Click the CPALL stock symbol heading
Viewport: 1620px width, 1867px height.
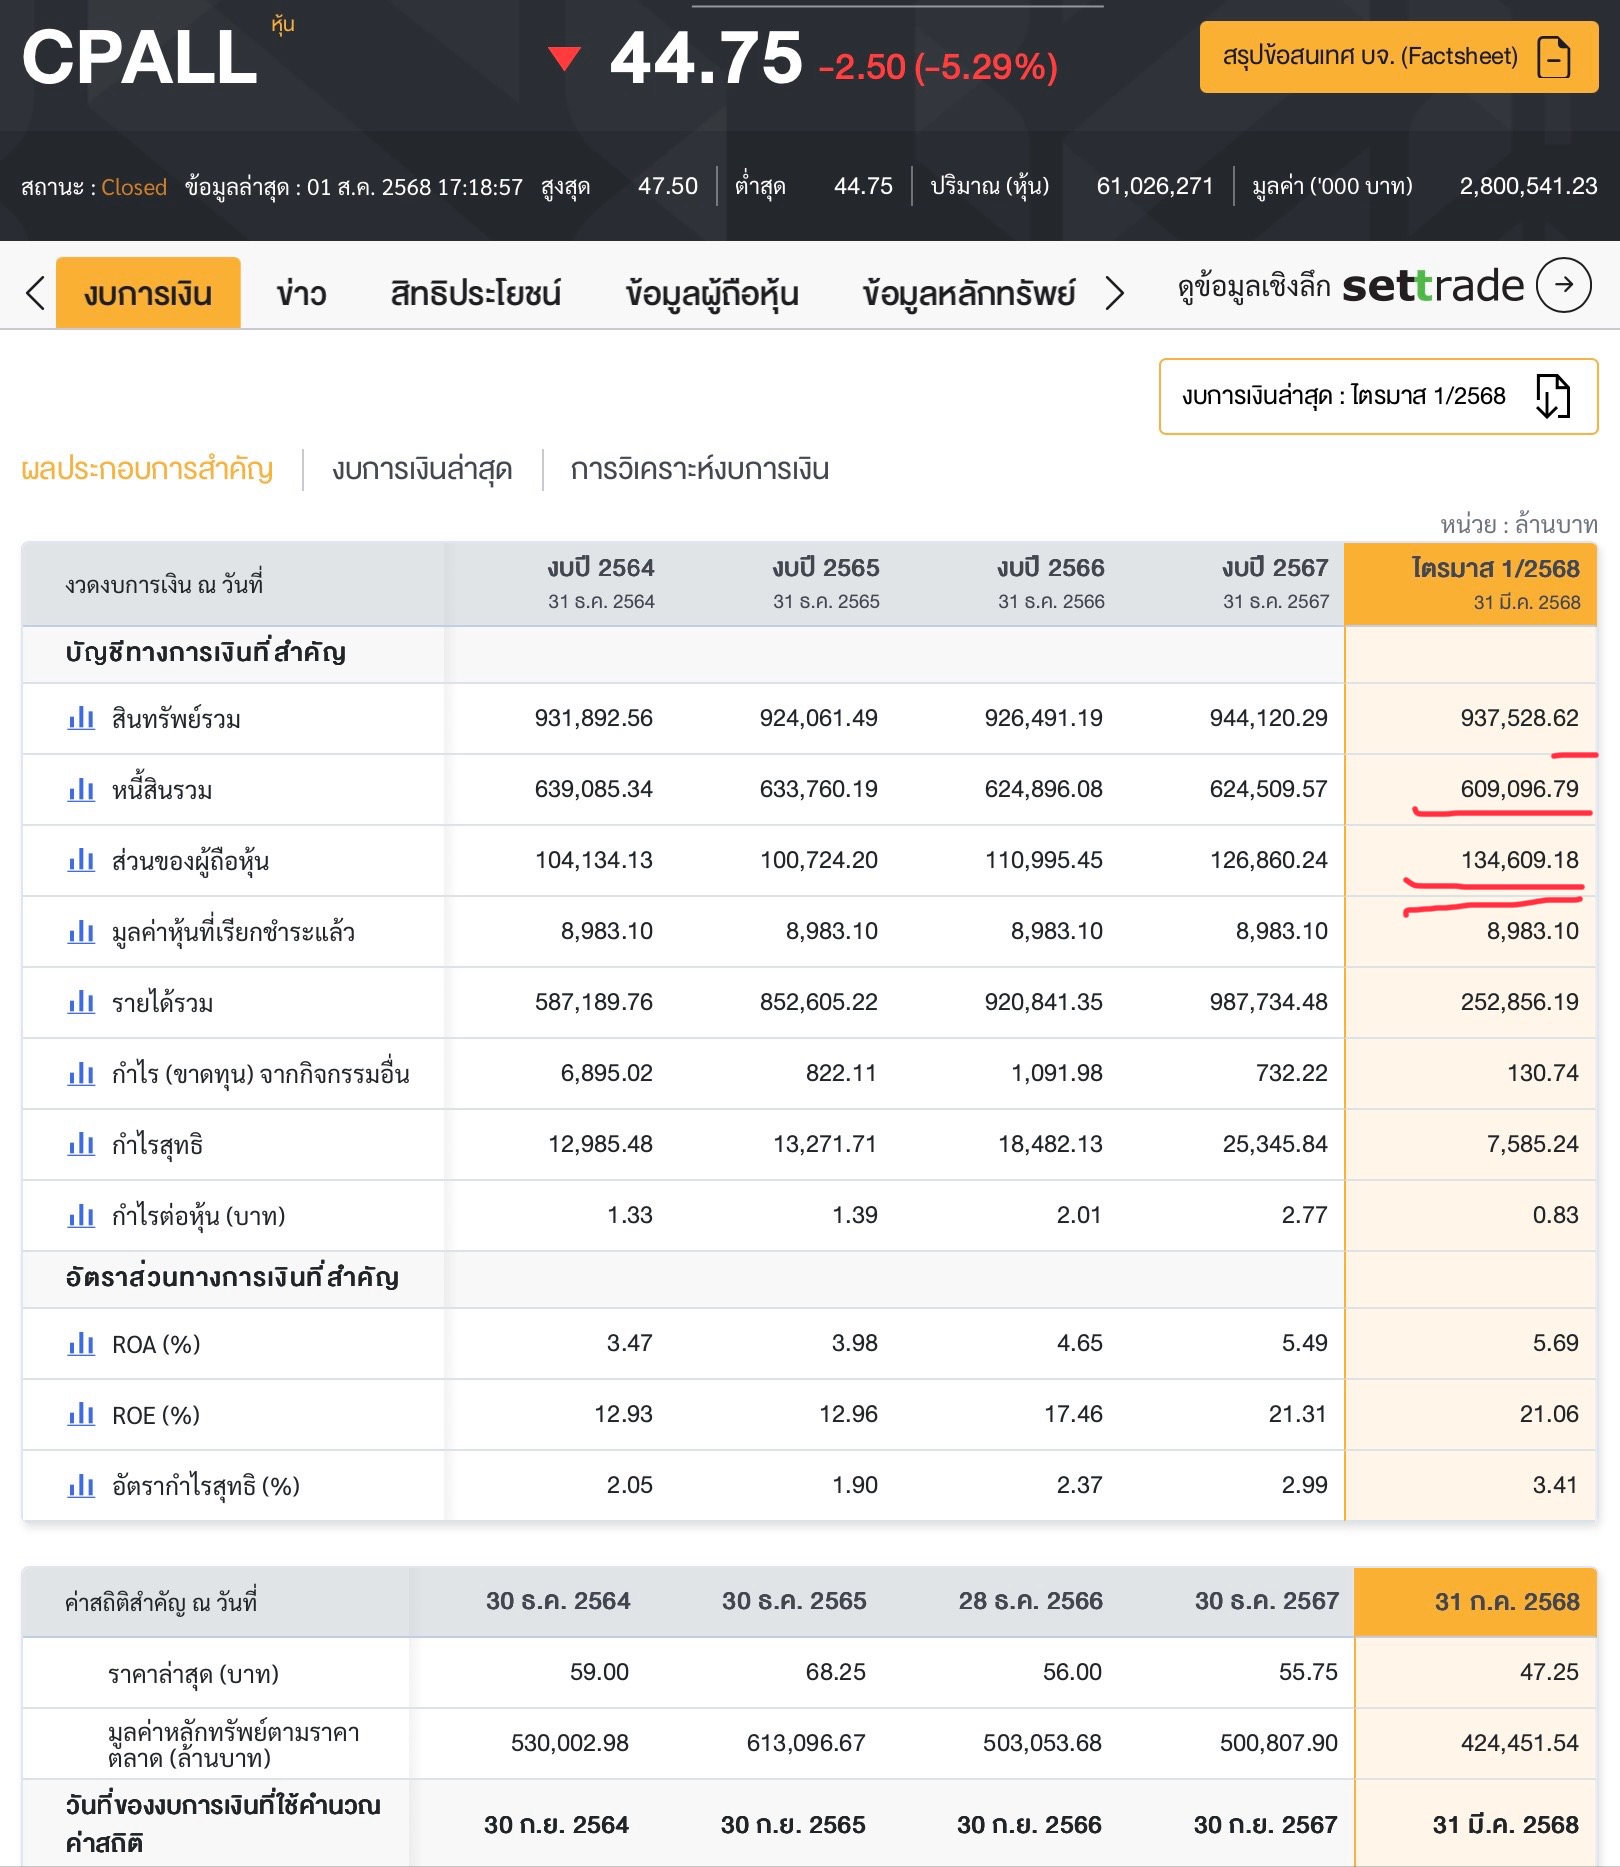[x=140, y=57]
